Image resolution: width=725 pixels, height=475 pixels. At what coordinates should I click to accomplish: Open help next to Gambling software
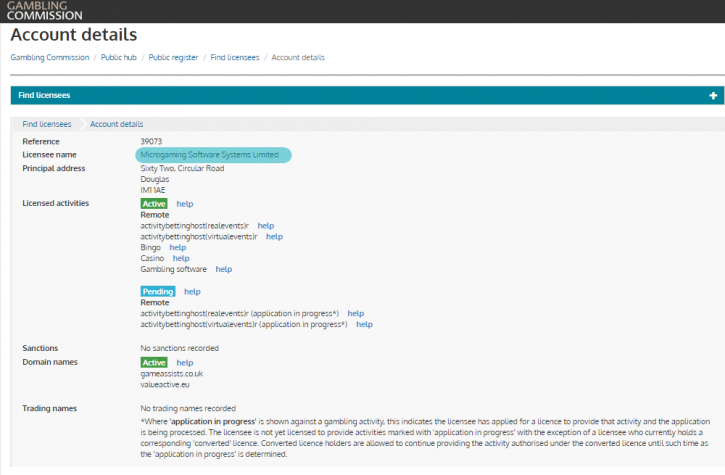pyautogui.click(x=224, y=269)
